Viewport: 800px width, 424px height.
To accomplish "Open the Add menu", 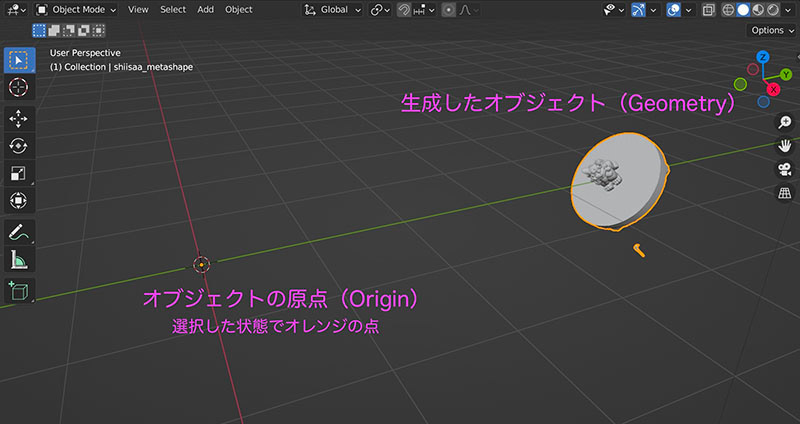I will coord(206,10).
